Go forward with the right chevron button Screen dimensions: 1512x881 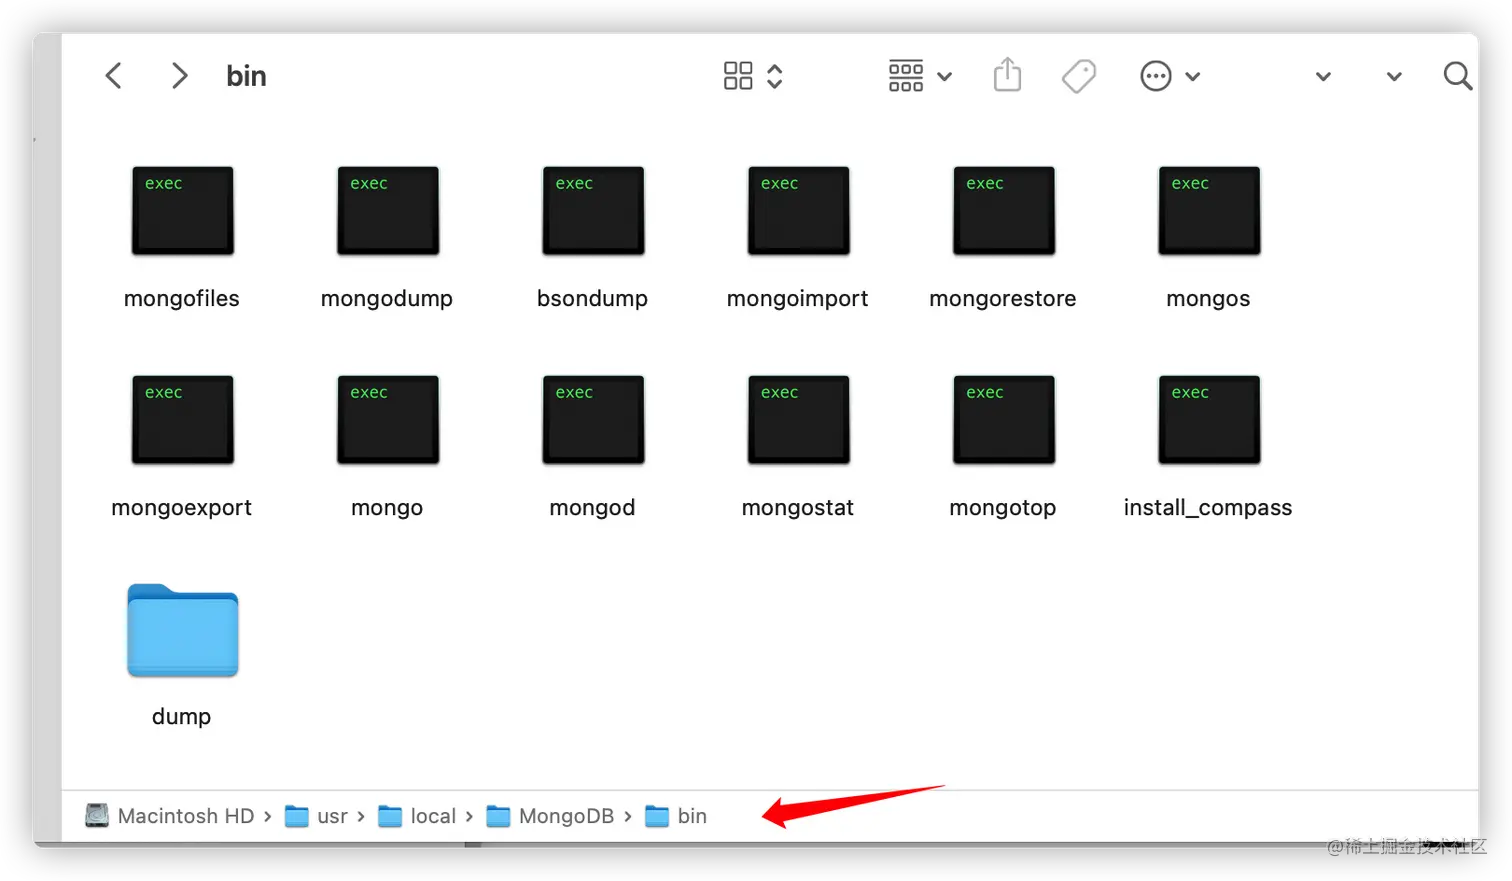[179, 76]
